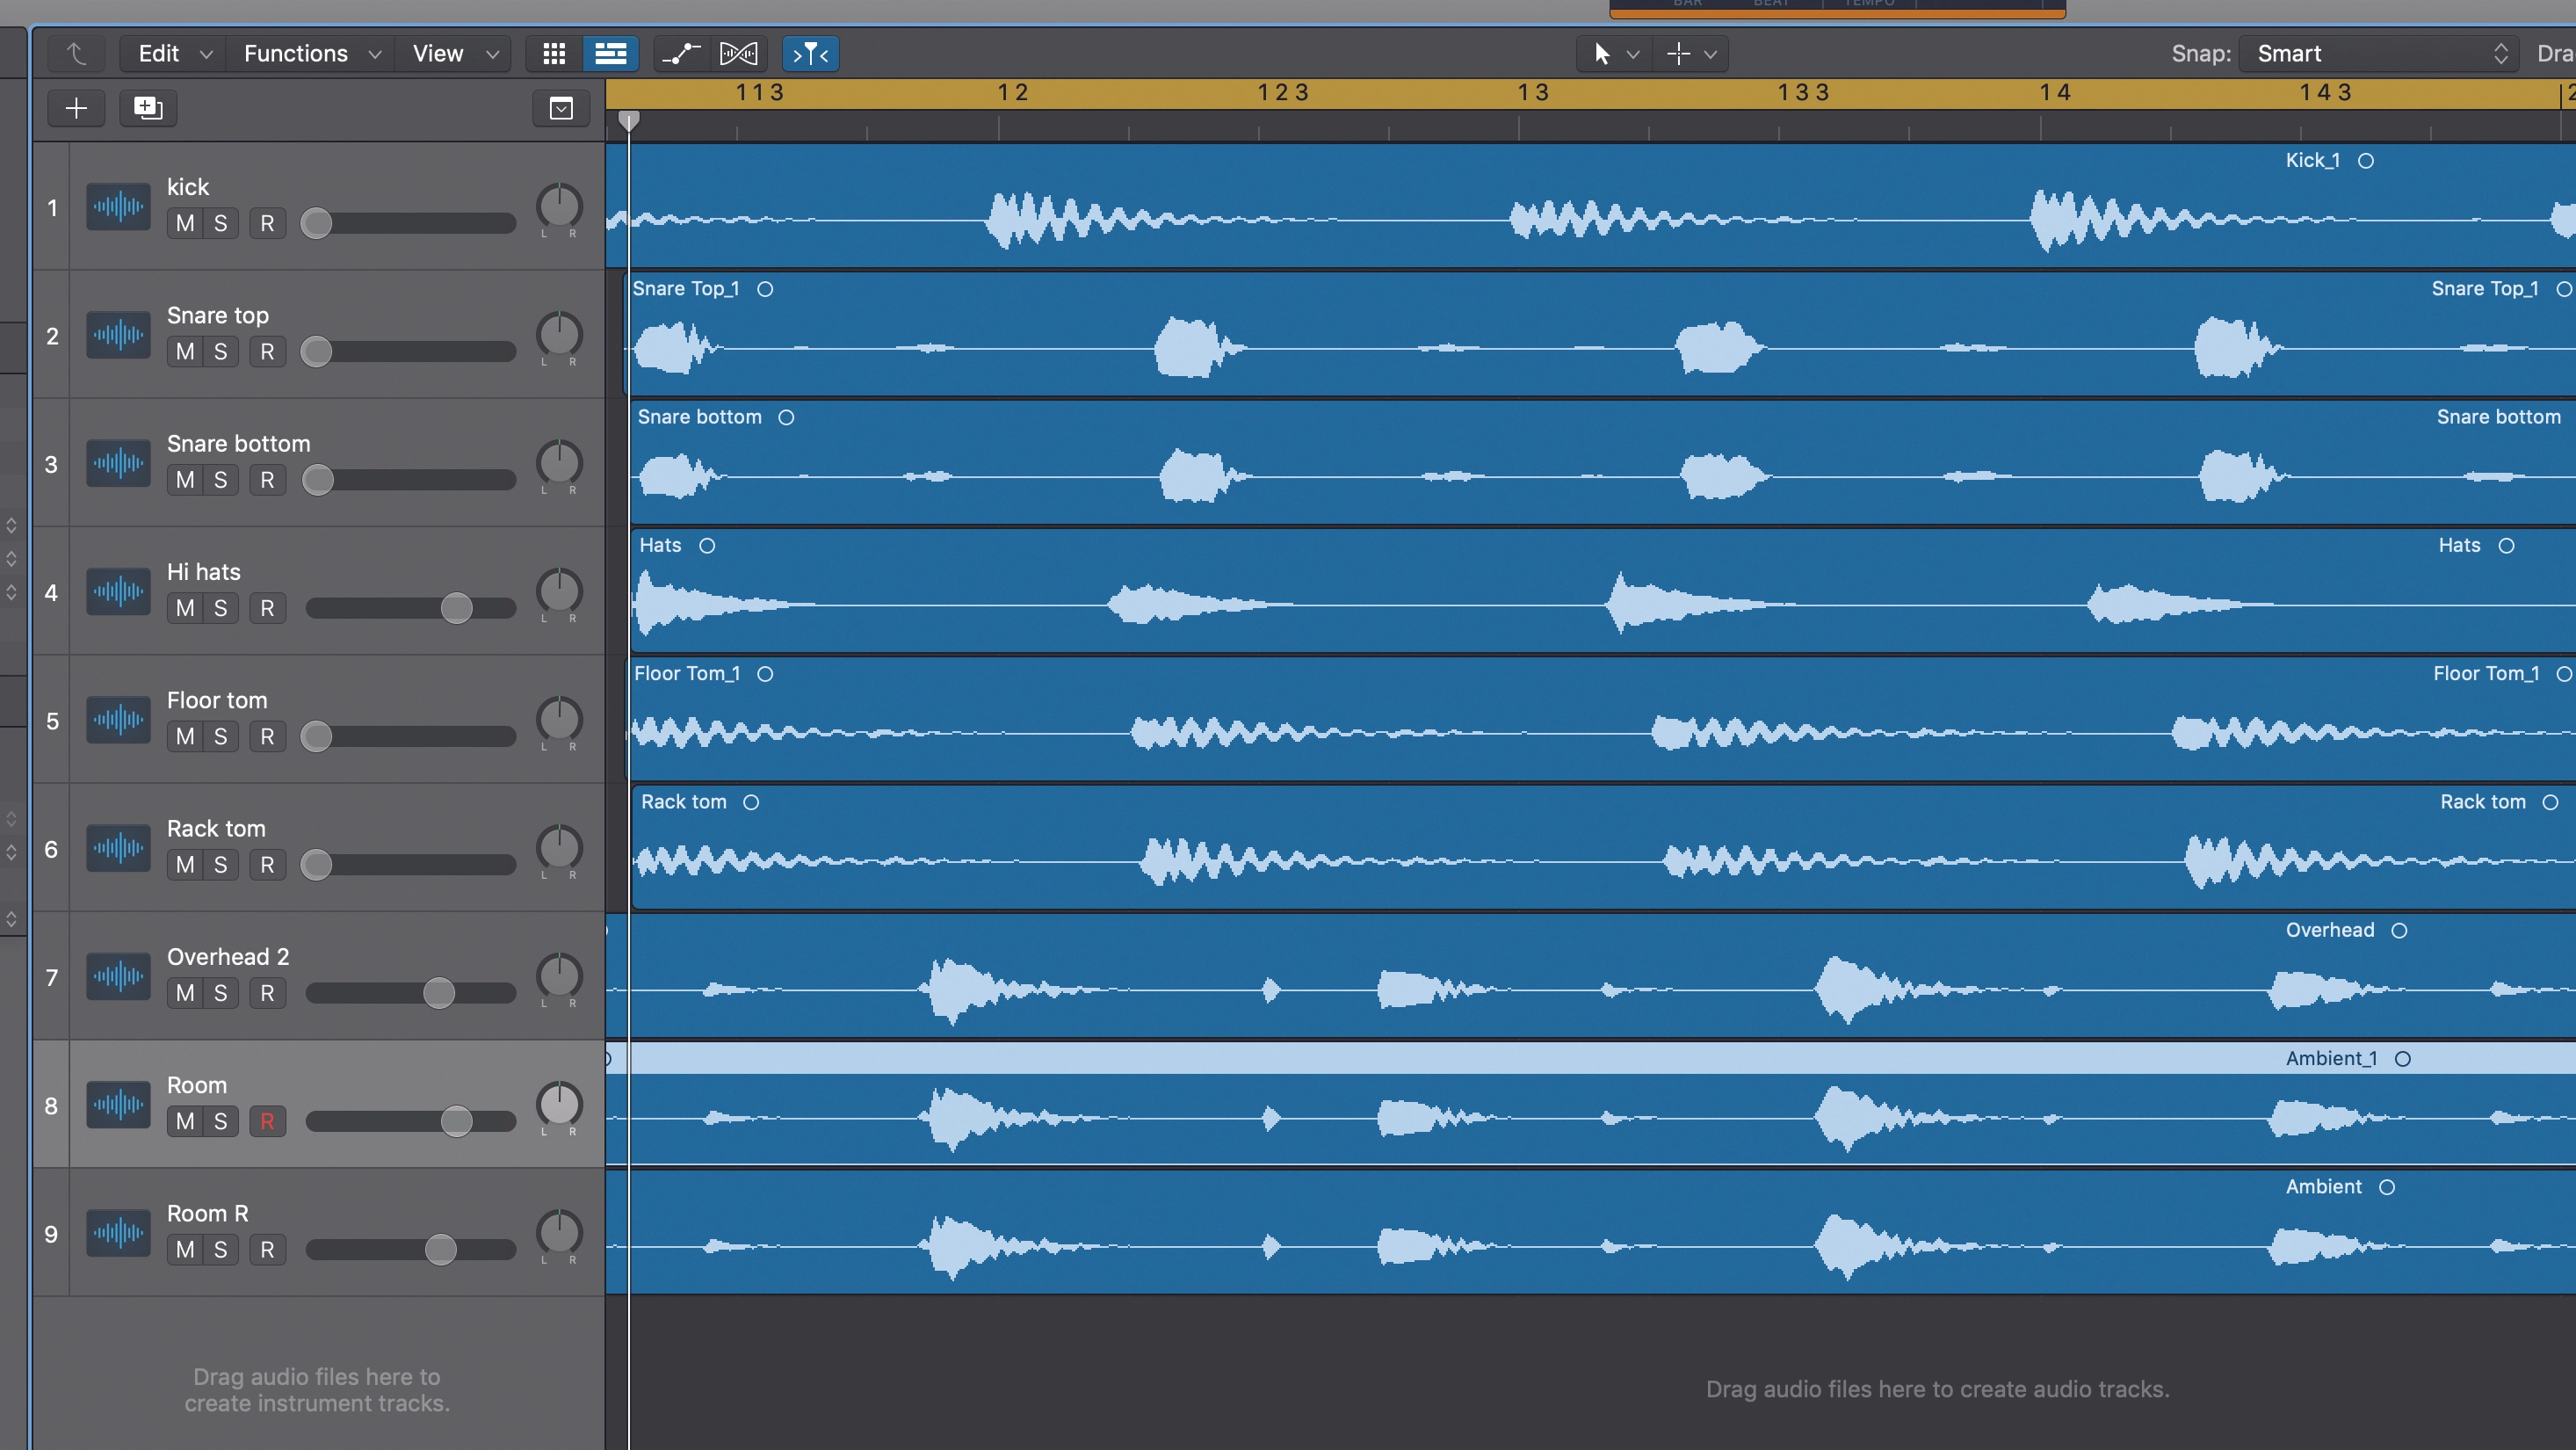
Task: Click Hi hats track waveform icon
Action: 118,592
